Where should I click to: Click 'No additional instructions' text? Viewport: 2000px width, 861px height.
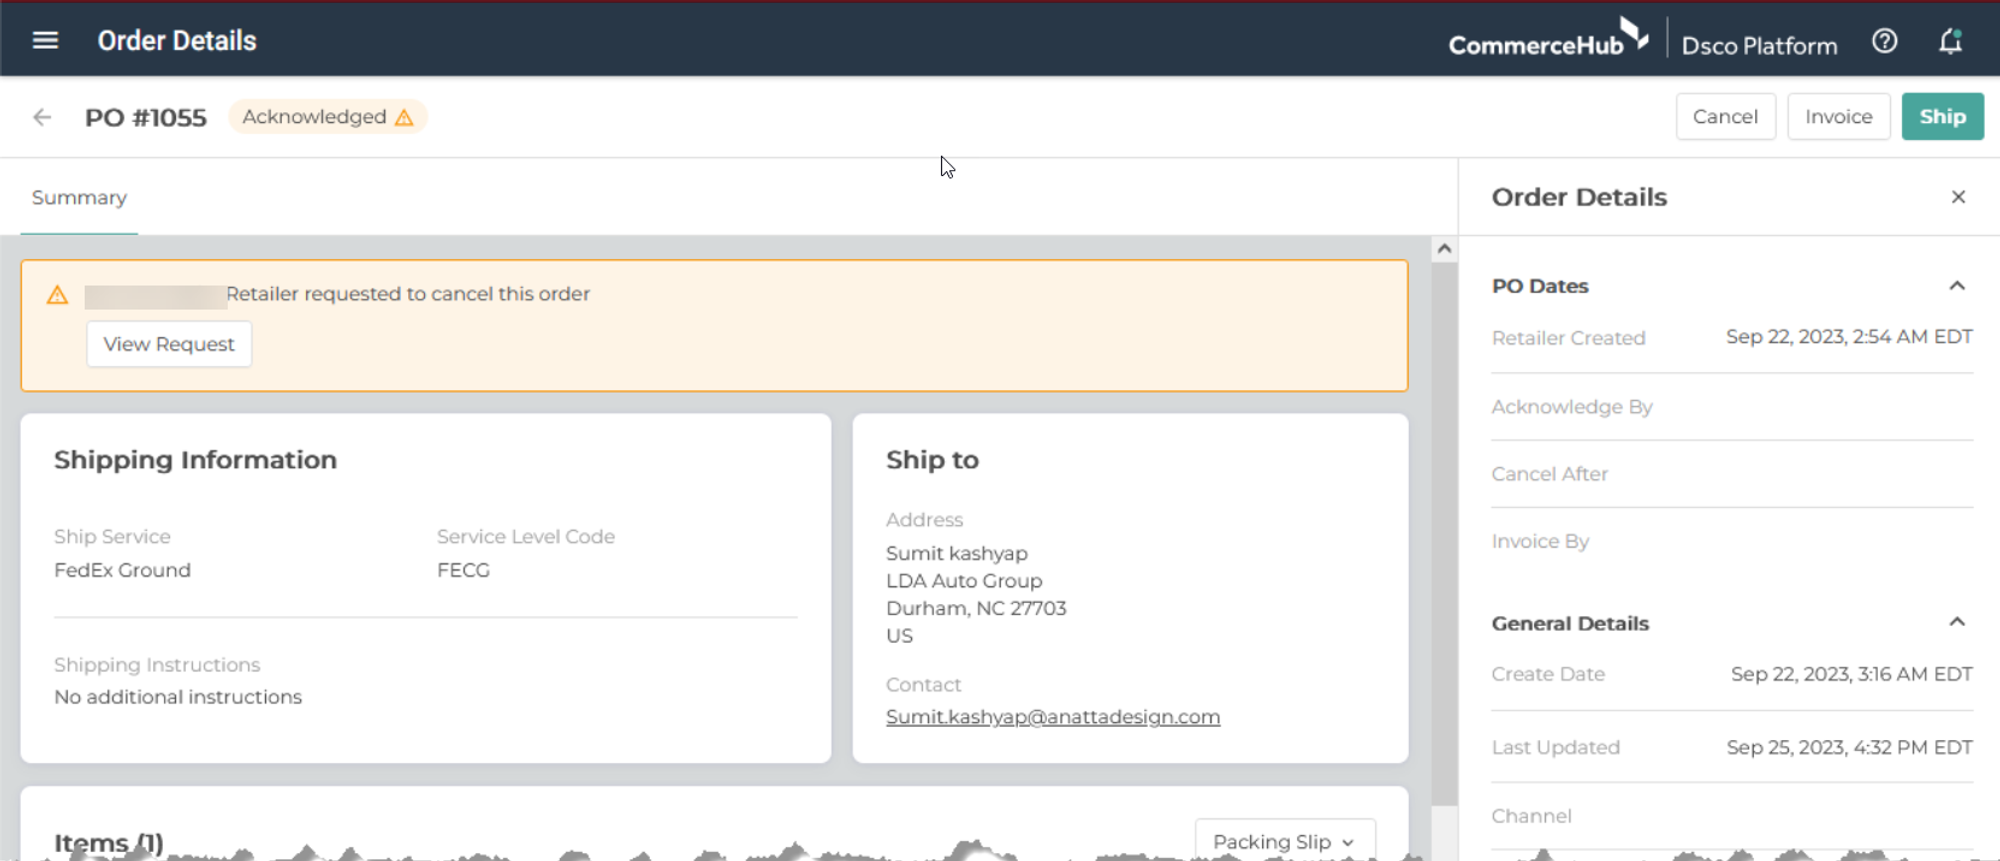pyautogui.click(x=178, y=697)
